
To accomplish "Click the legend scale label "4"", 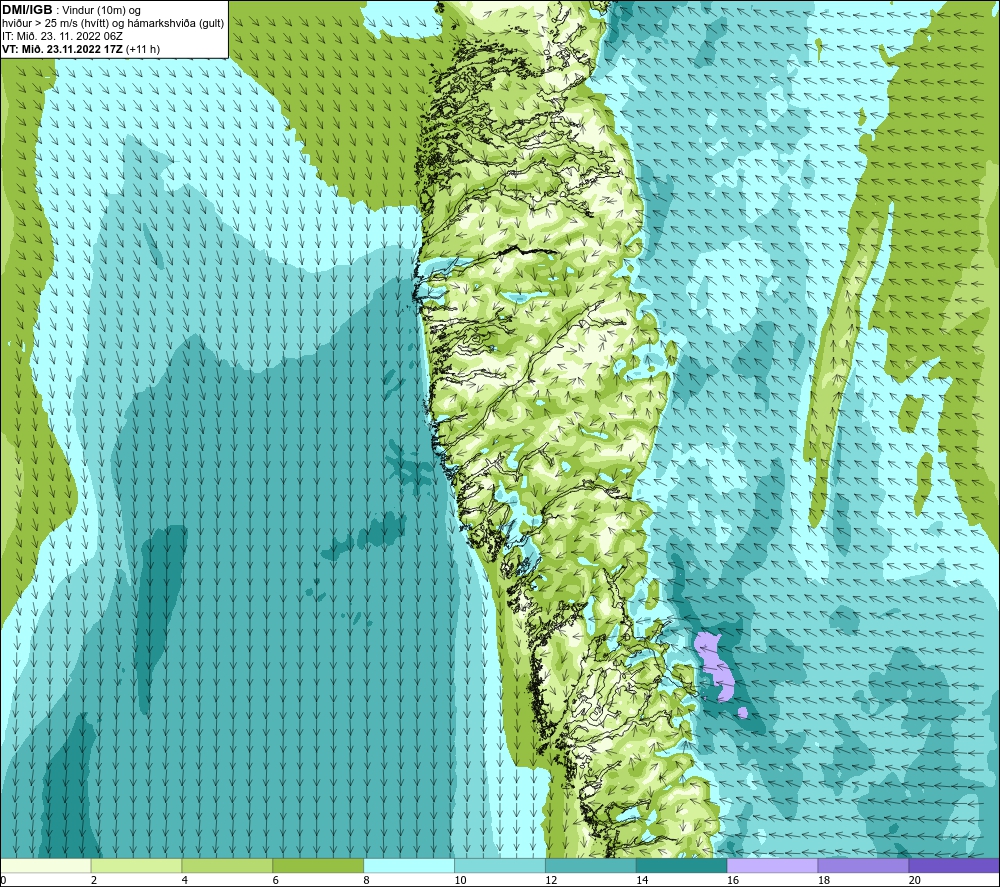I will pos(184,881).
